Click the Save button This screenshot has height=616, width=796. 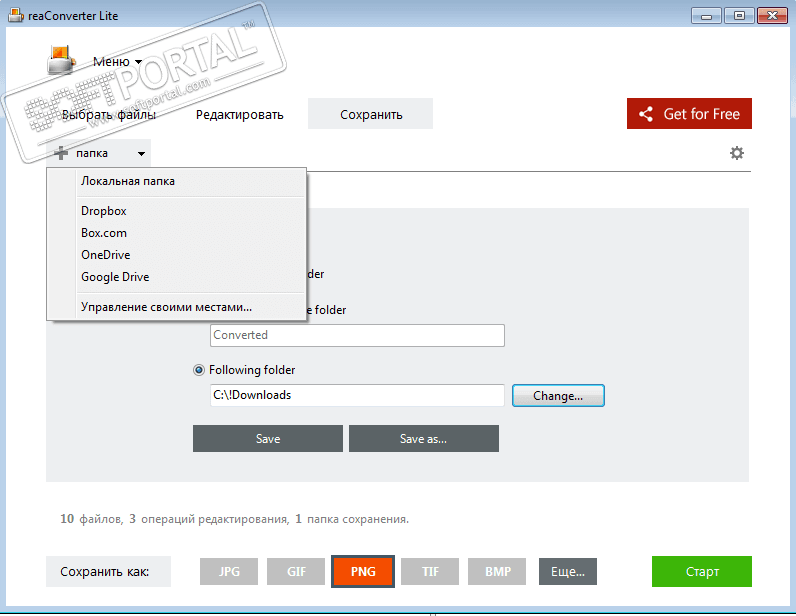point(268,439)
